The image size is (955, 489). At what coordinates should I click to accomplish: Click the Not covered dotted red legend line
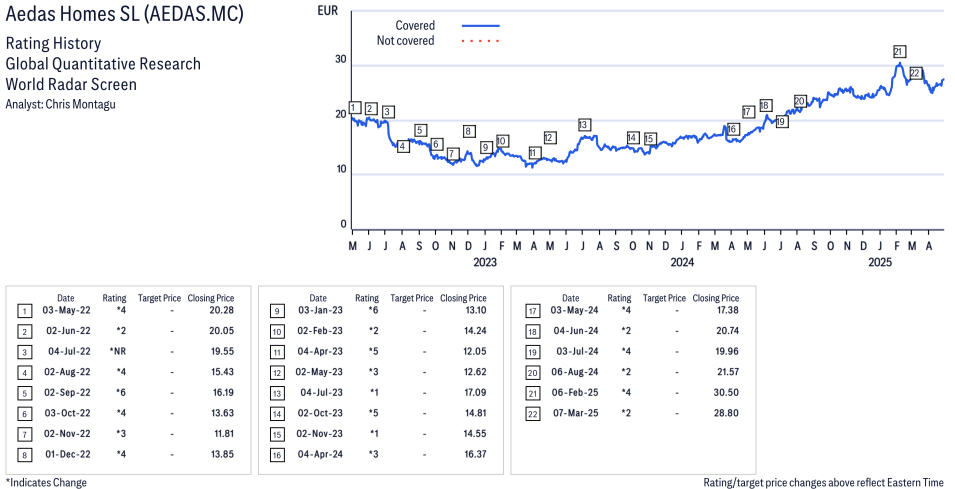(x=481, y=41)
